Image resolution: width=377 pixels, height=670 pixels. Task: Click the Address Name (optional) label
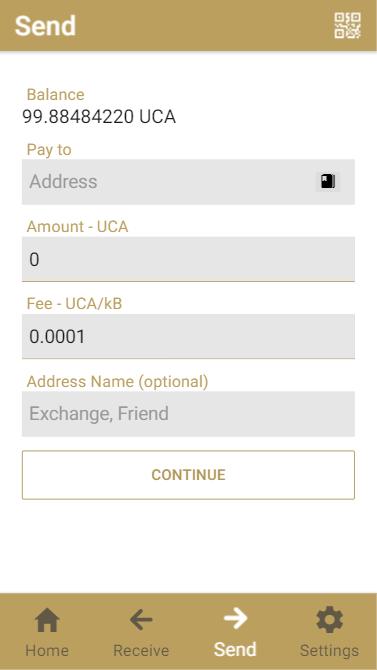117,382
